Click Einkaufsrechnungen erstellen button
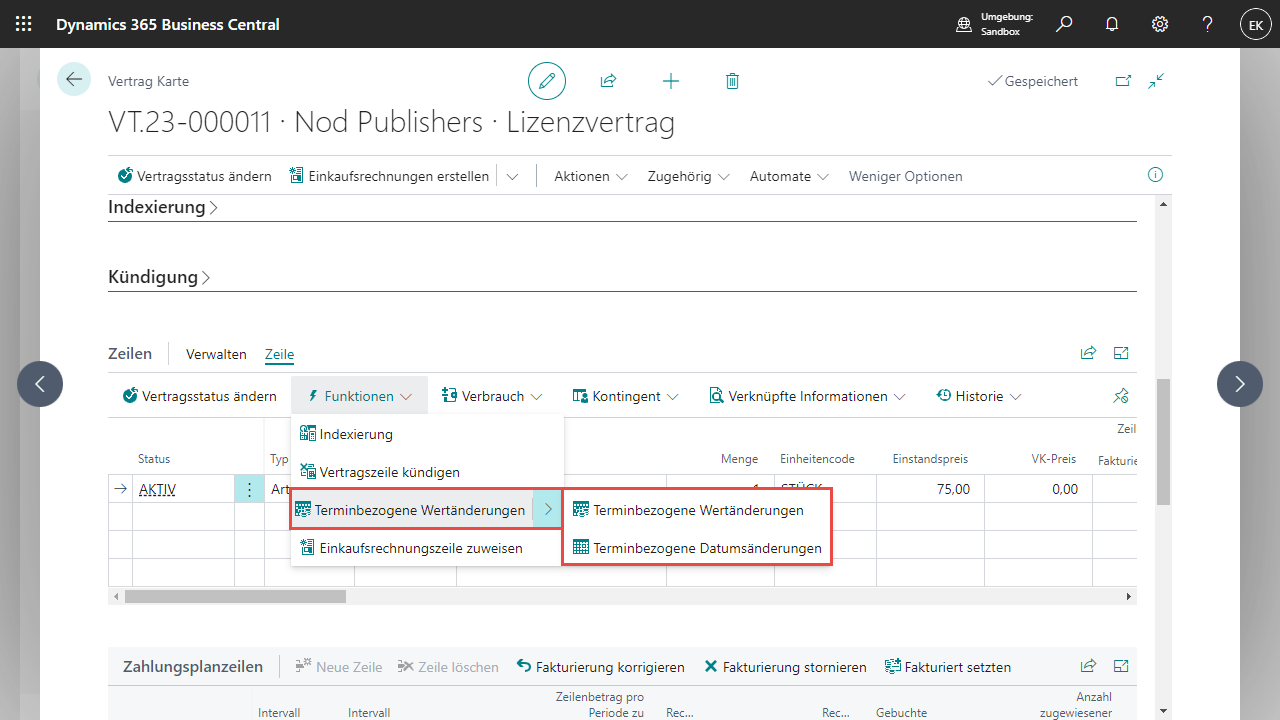 (x=390, y=176)
